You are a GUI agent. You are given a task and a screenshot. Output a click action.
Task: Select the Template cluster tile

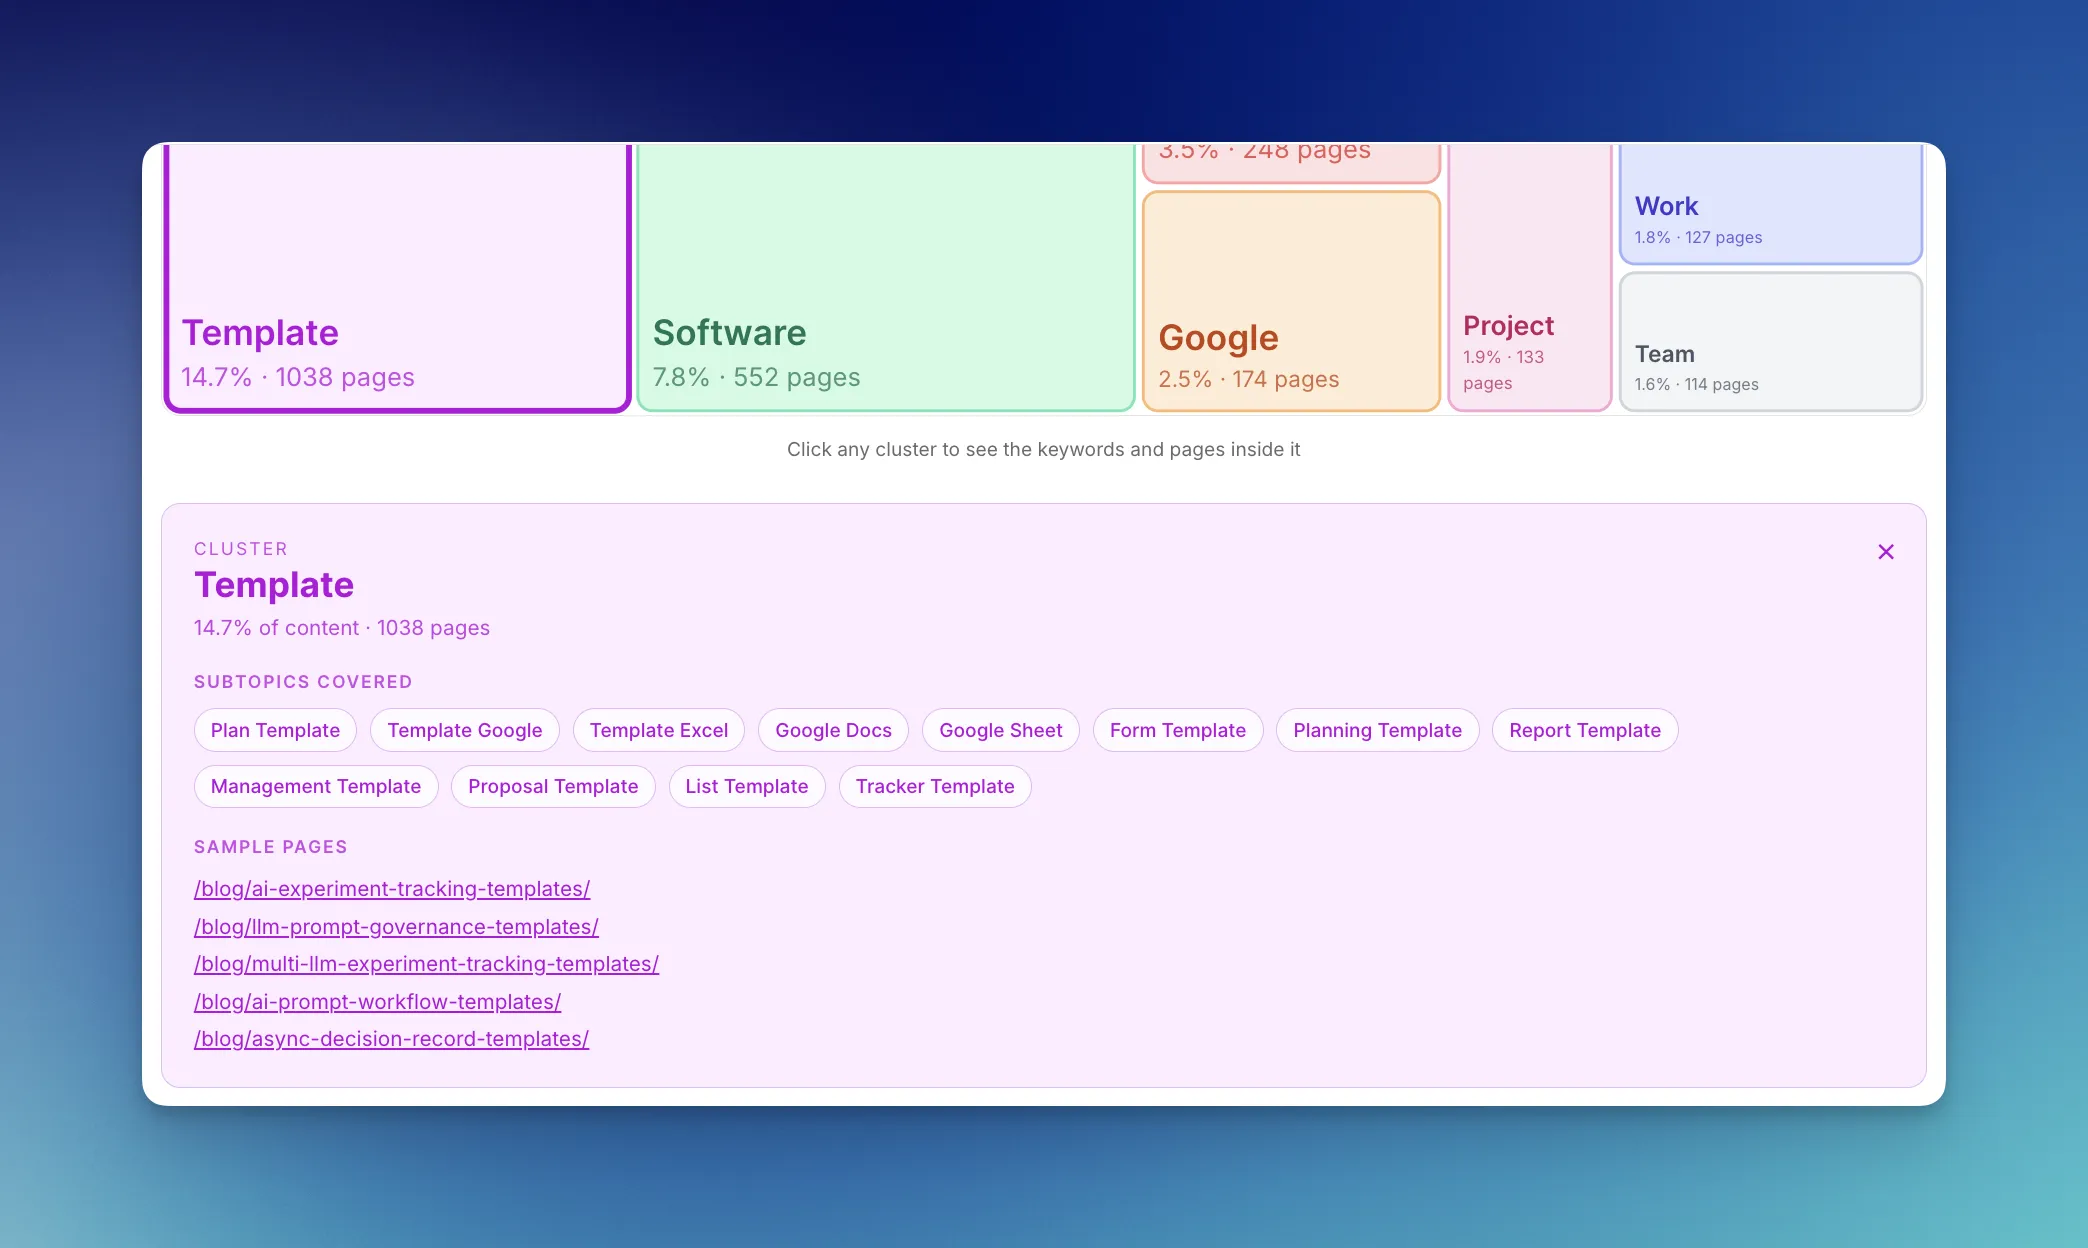click(x=396, y=280)
